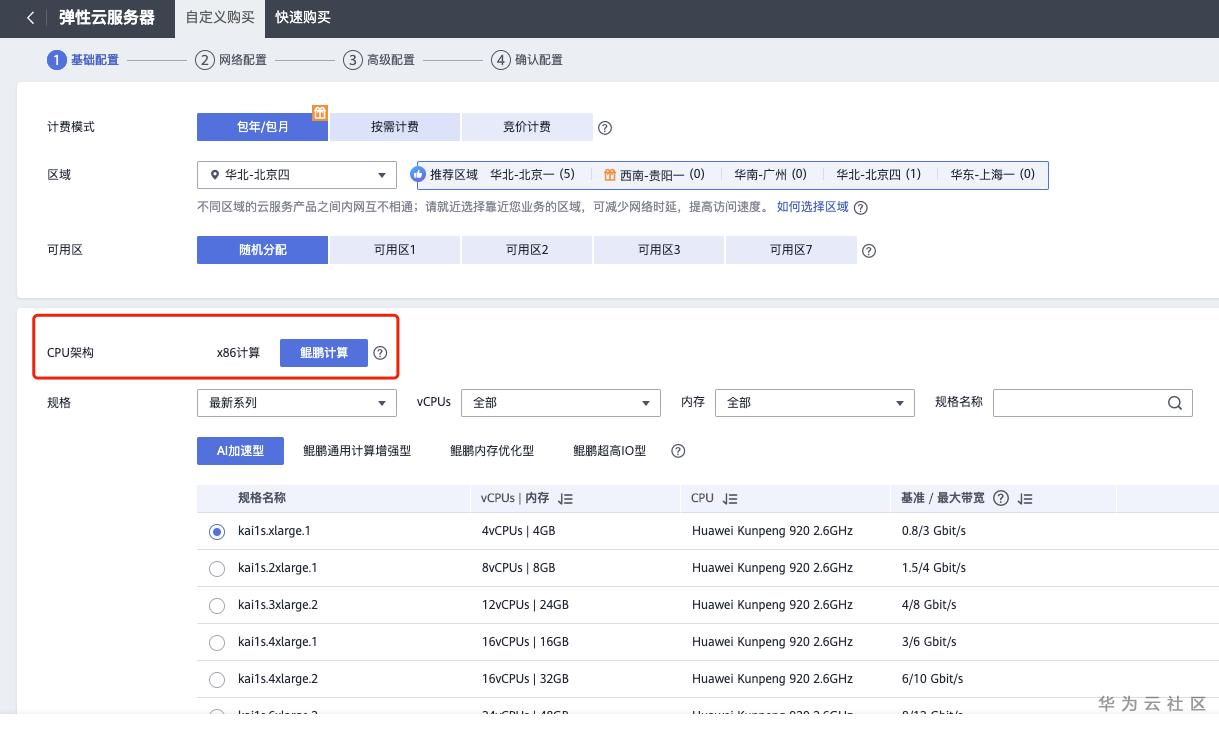This screenshot has height=729, width=1219.
Task: Open the vCPUs 全部 dropdown
Action: 561,403
